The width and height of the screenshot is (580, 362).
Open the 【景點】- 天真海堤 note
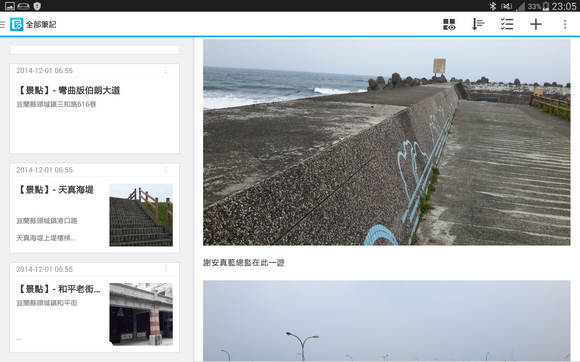[x=94, y=208]
